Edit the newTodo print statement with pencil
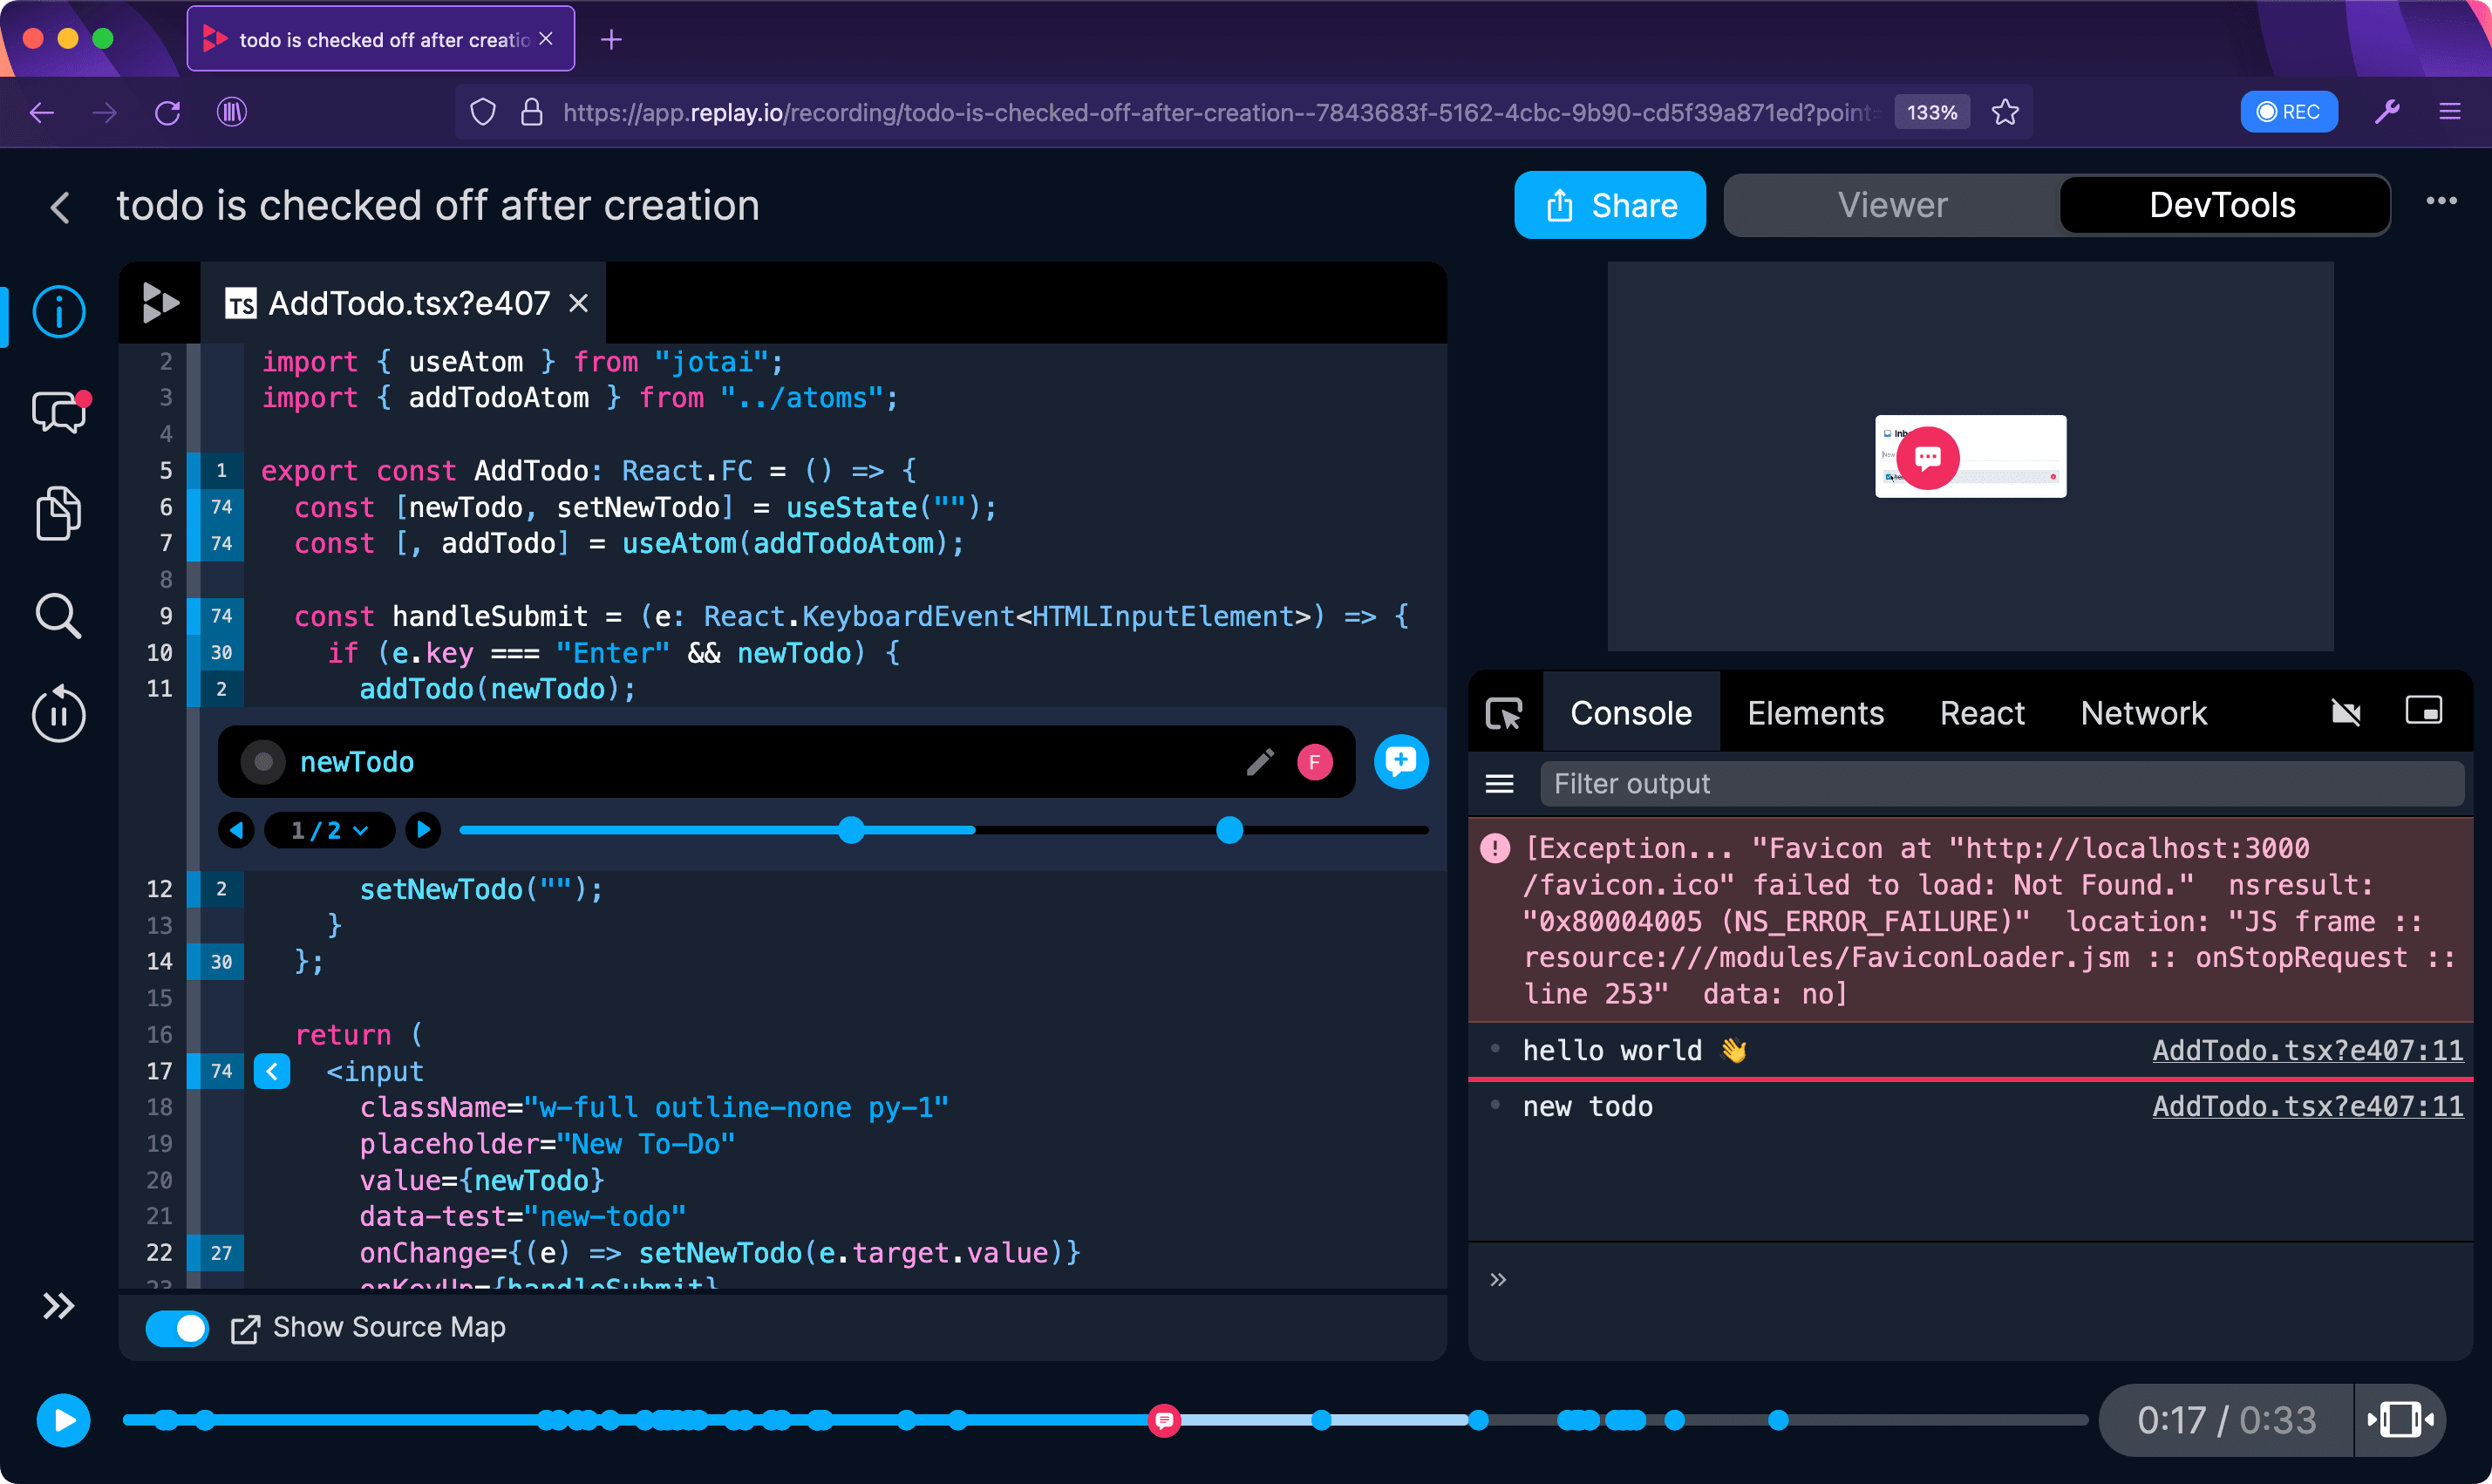This screenshot has width=2492, height=1484. (1260, 762)
